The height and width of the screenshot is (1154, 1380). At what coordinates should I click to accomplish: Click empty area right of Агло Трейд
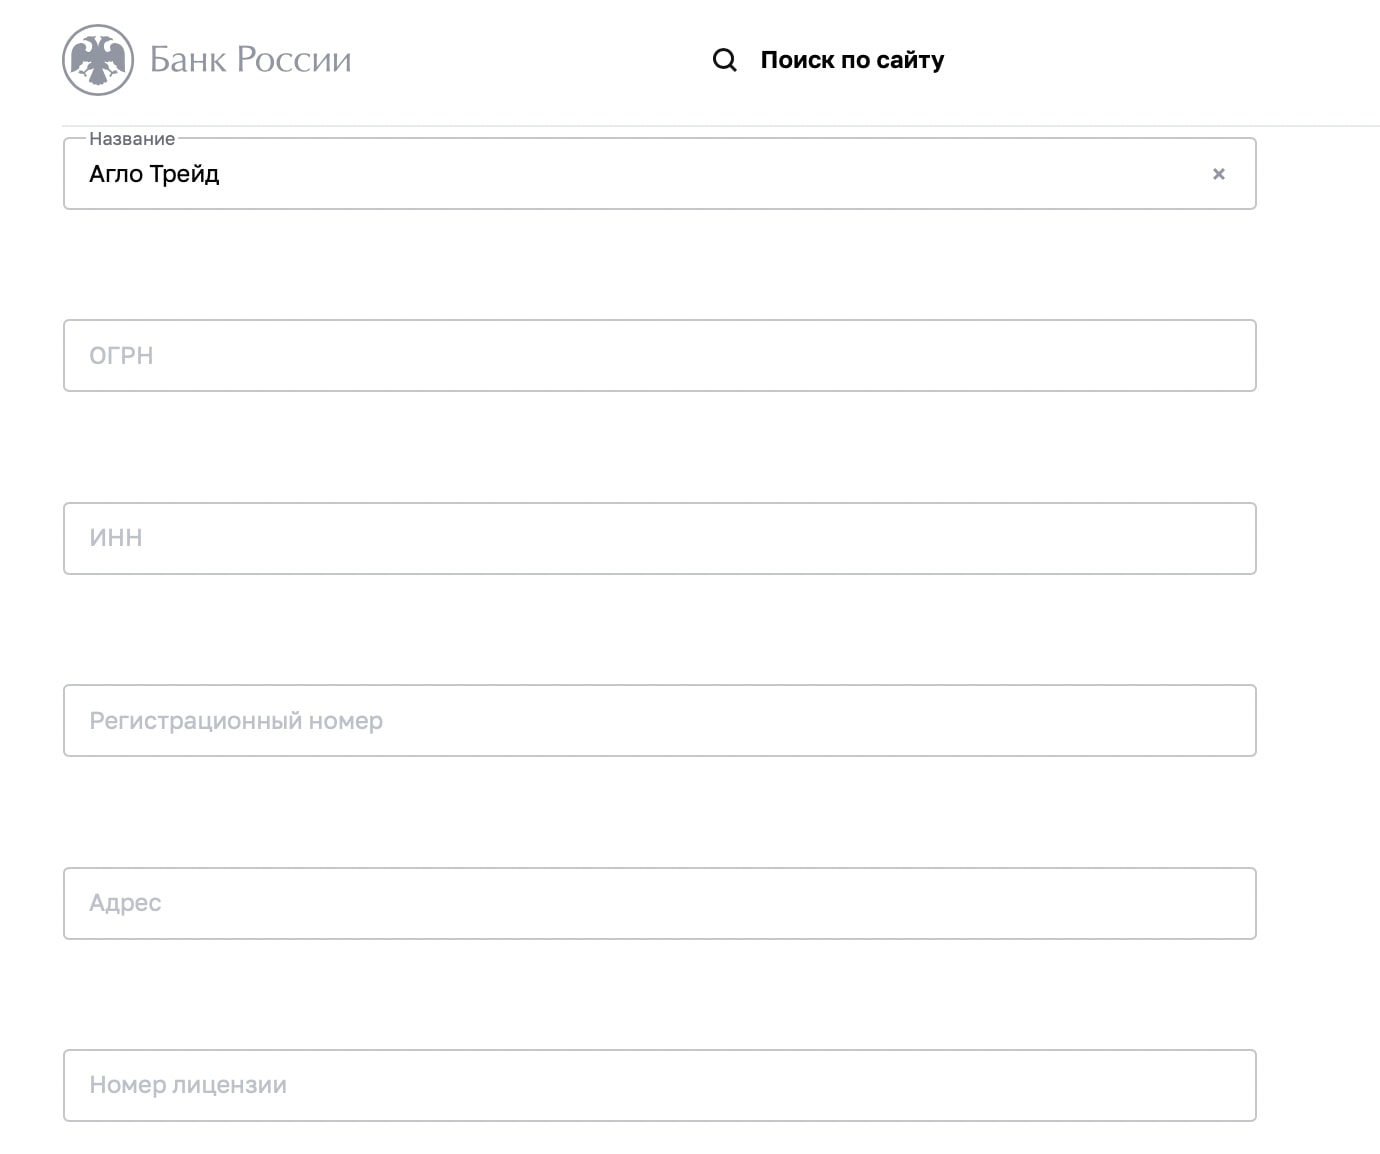(x=710, y=174)
